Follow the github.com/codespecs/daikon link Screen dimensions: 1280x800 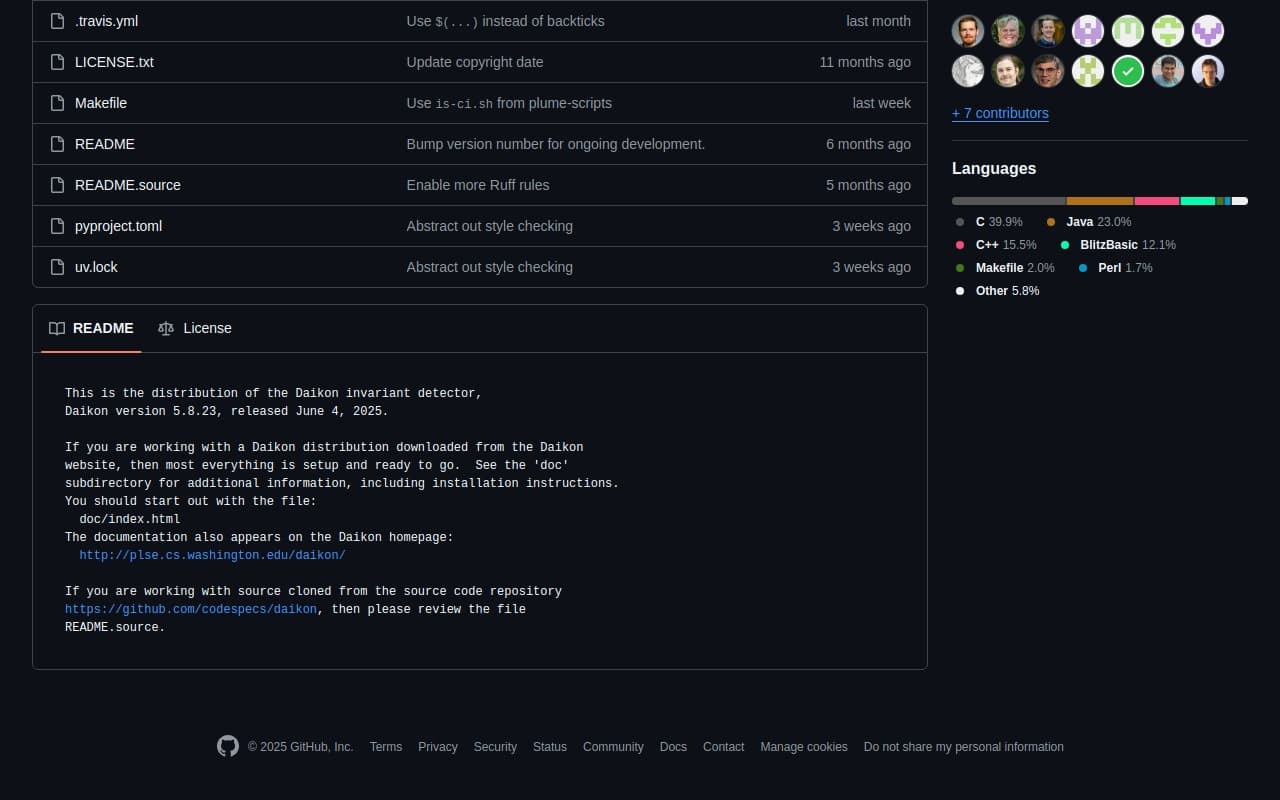point(191,609)
